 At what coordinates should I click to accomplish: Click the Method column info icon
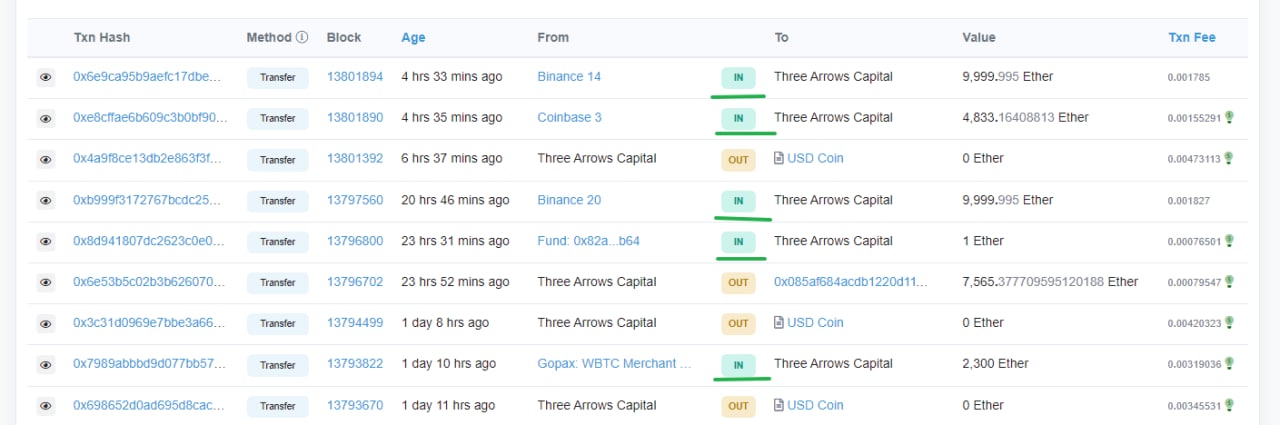(302, 37)
